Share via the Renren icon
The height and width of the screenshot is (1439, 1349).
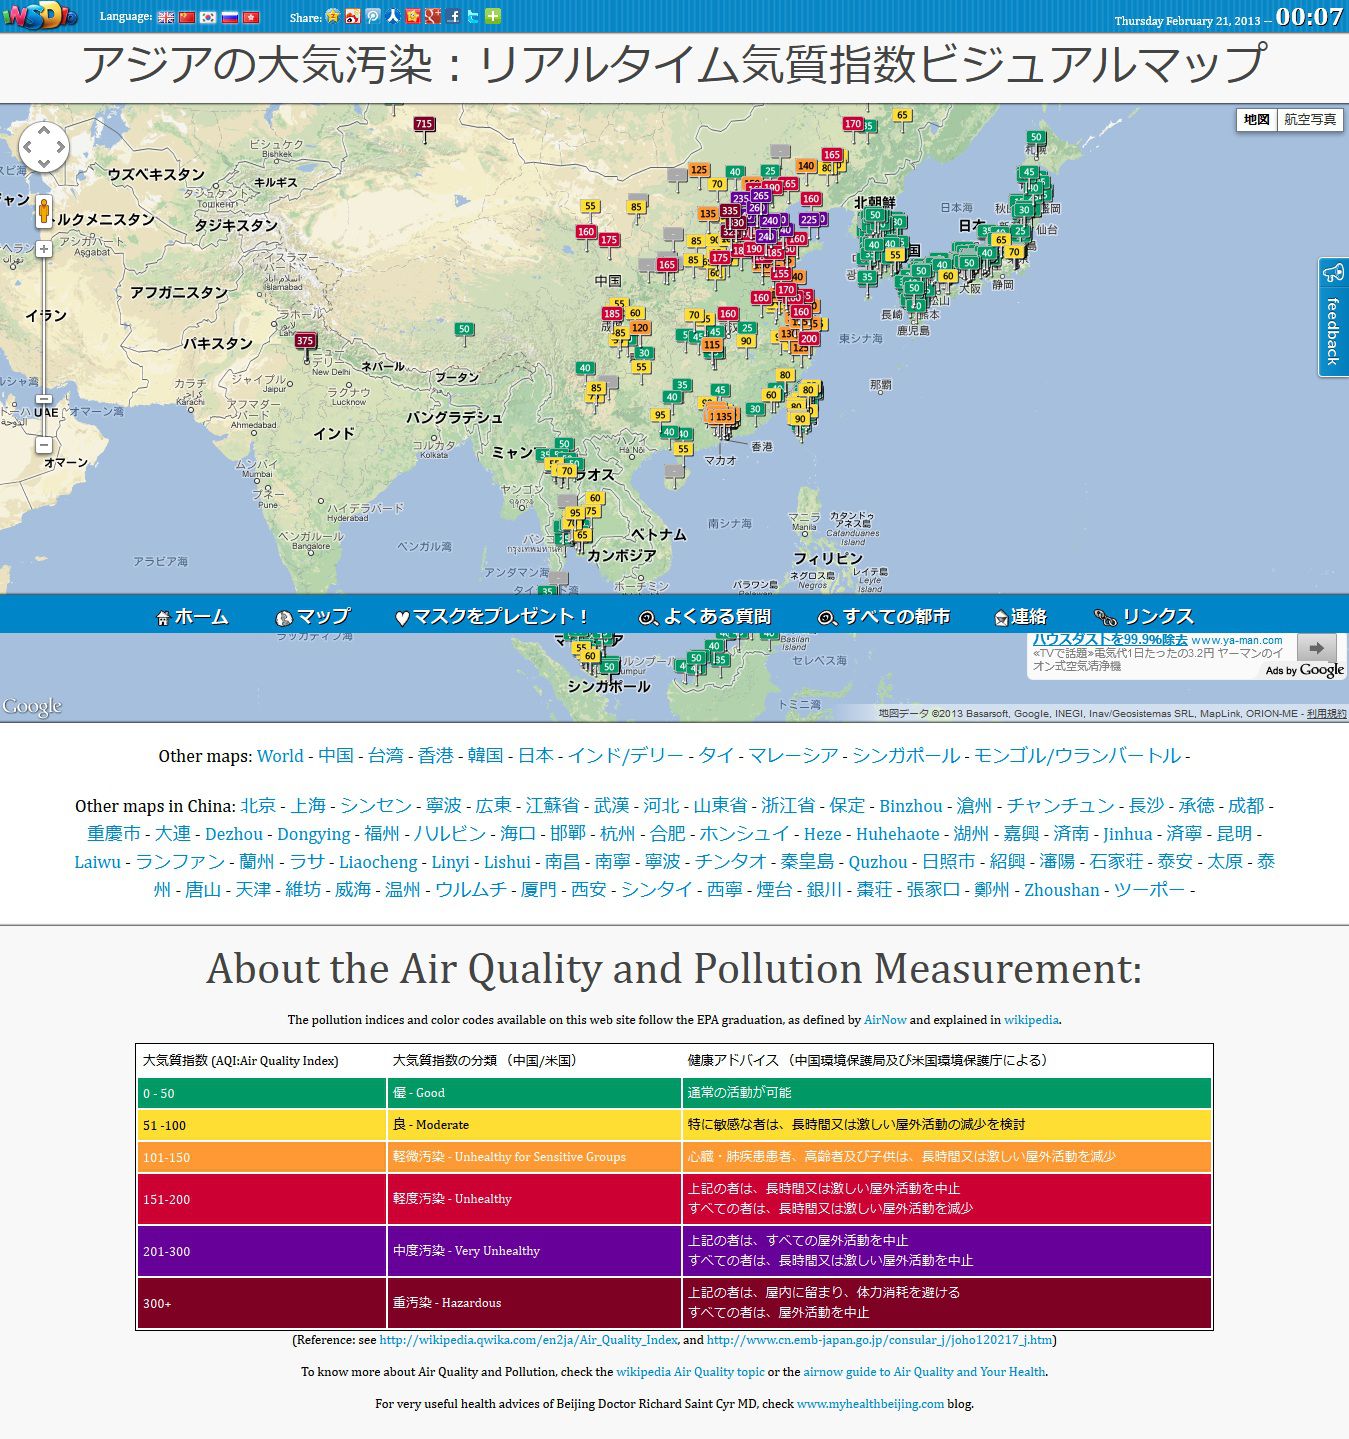pyautogui.click(x=393, y=16)
